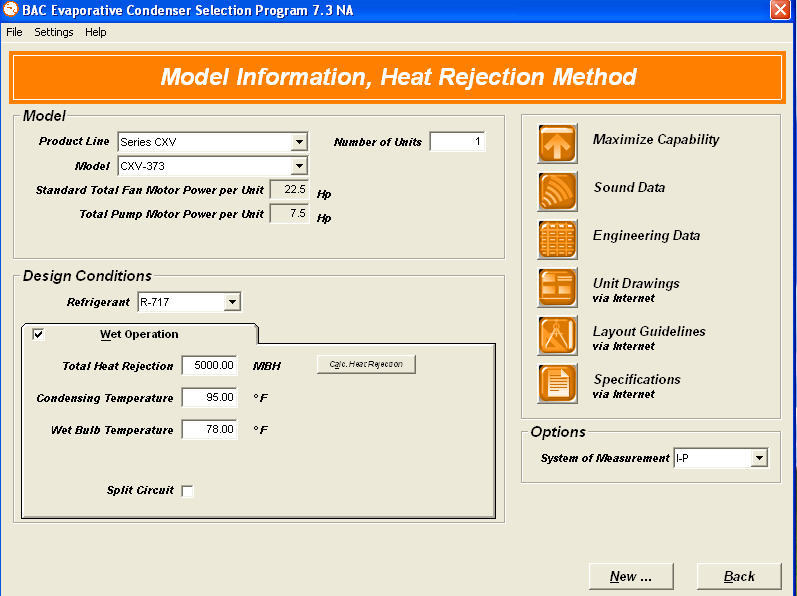Click the pump motor power 7.5 value

pyautogui.click(x=289, y=213)
